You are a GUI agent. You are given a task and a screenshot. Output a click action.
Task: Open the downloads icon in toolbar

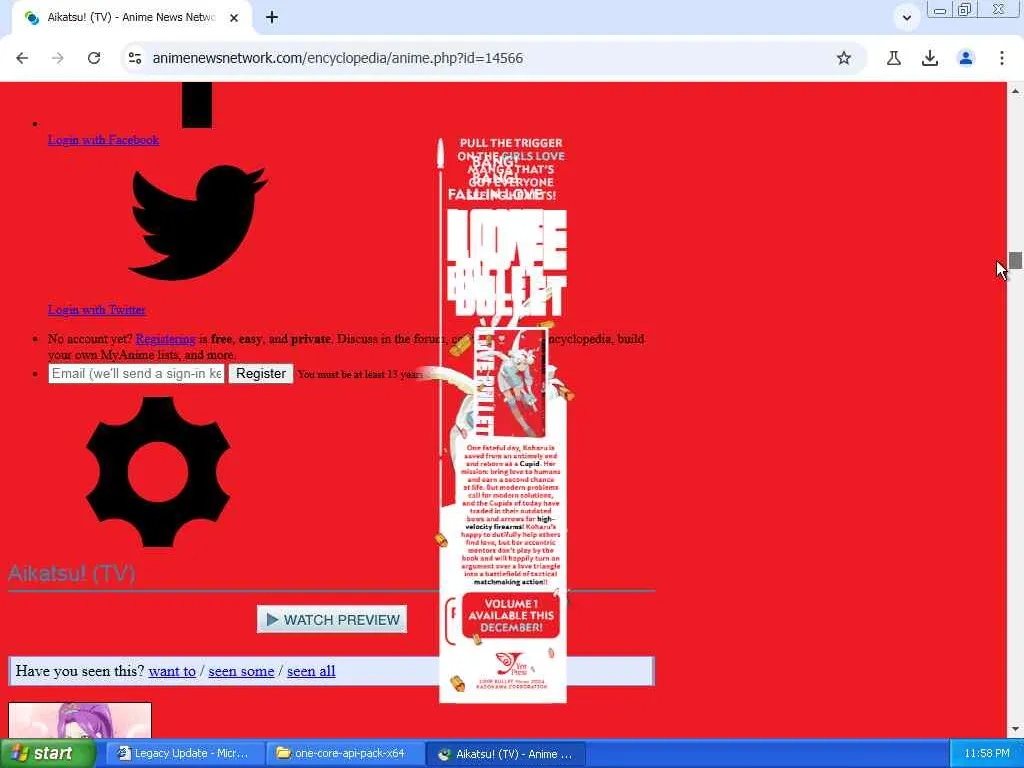click(930, 58)
